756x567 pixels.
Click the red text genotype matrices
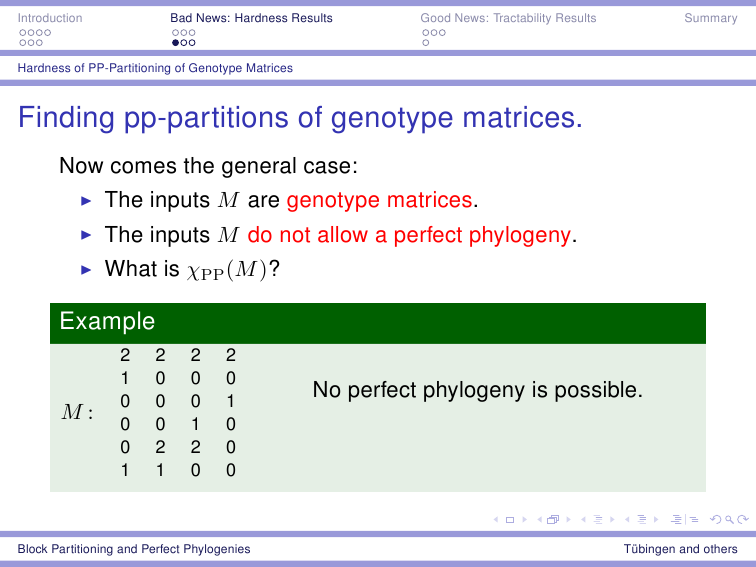point(379,200)
